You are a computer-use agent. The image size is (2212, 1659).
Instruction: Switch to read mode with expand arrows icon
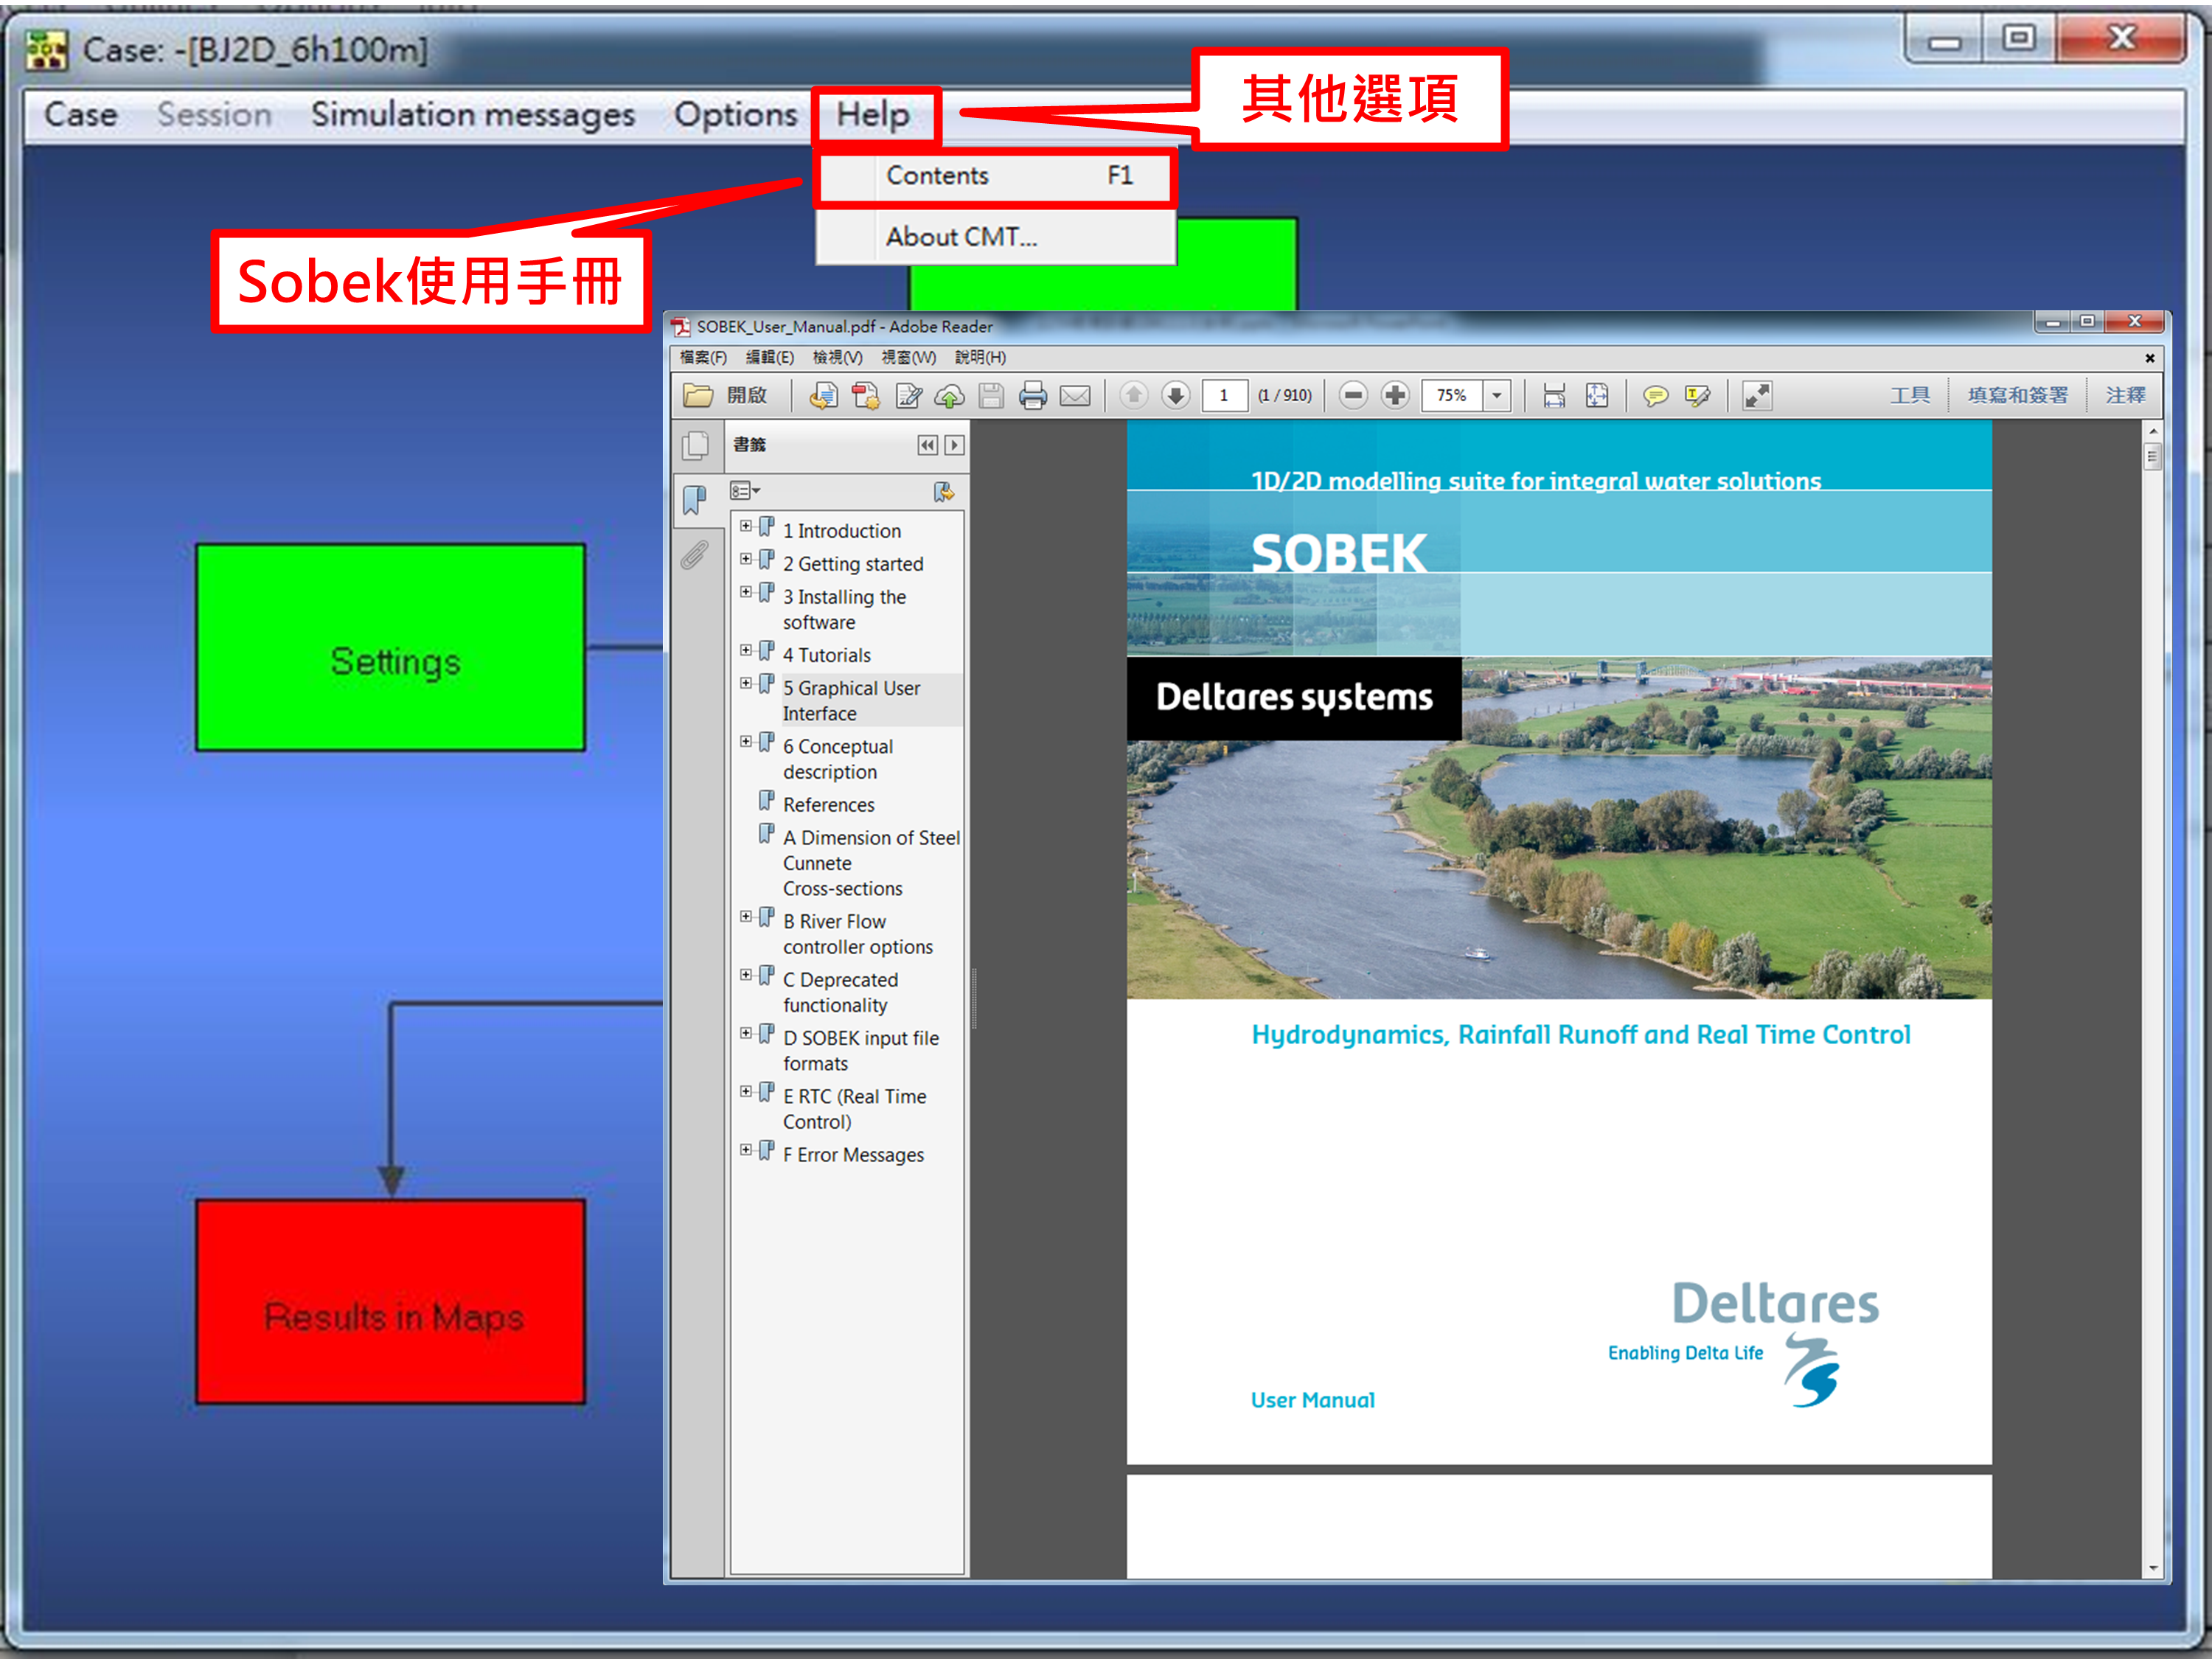tap(1757, 396)
